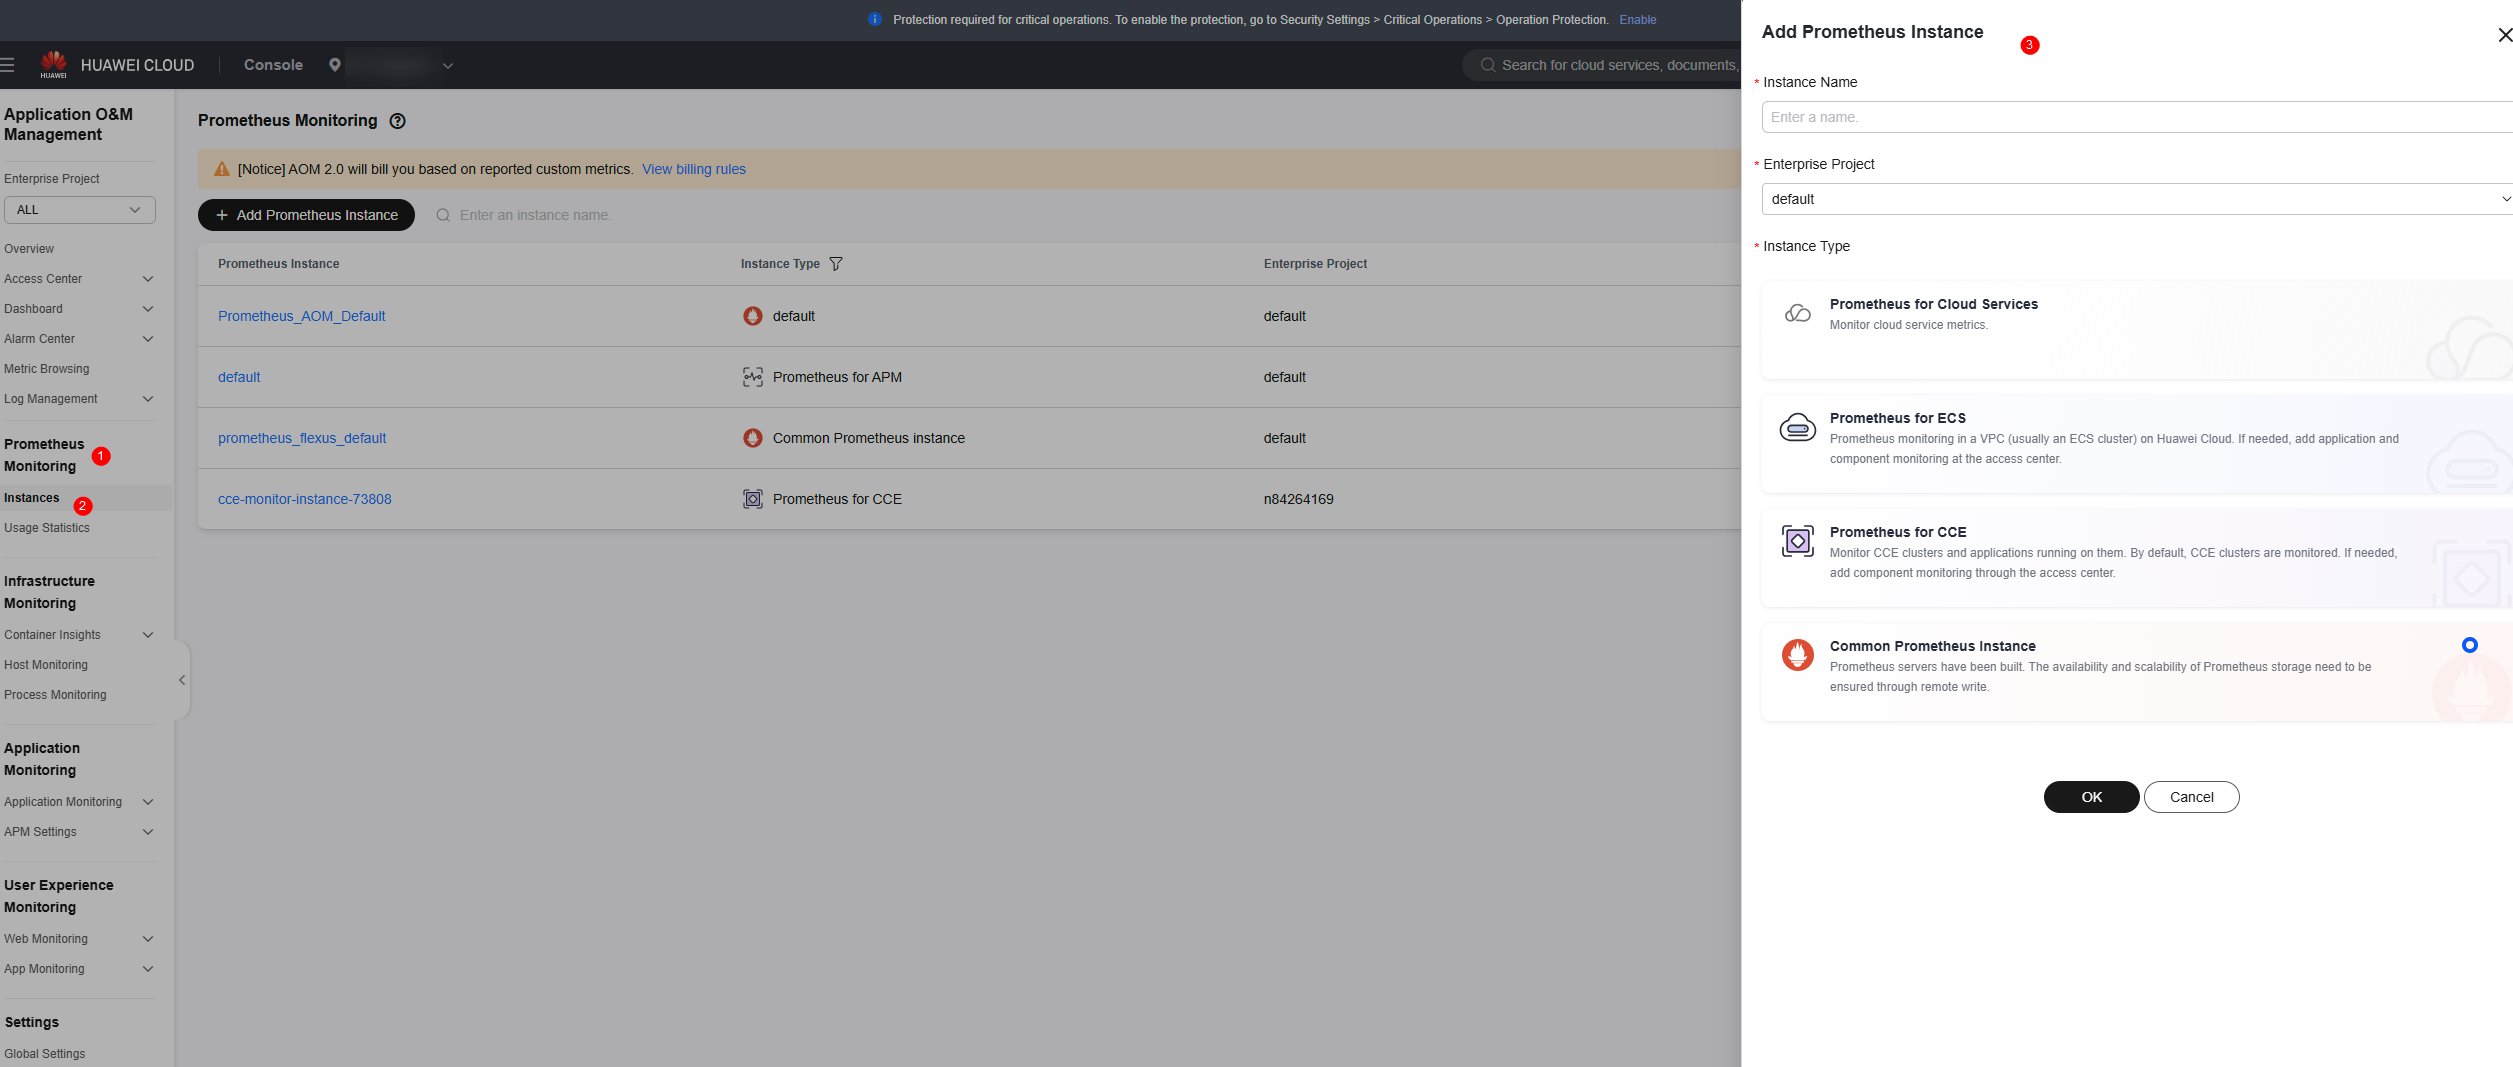Click the ECS icon on Prometheus for ECS card
Image resolution: width=2513 pixels, height=1067 pixels.
point(1798,428)
